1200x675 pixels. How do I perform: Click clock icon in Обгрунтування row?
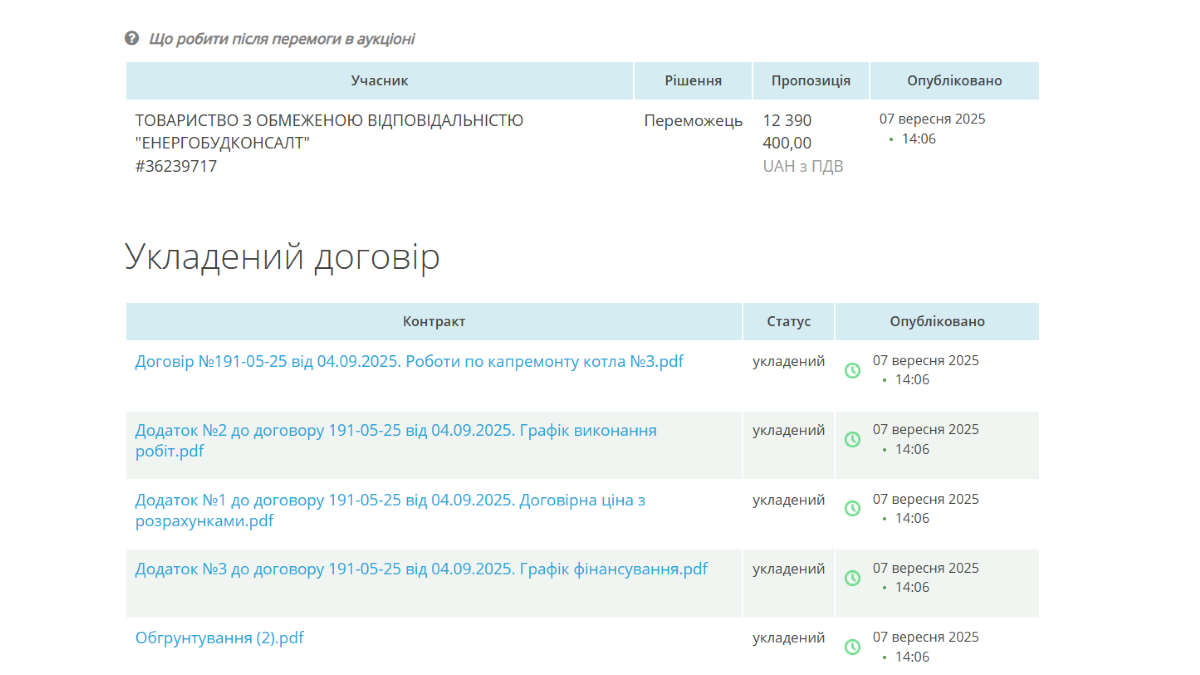point(852,647)
